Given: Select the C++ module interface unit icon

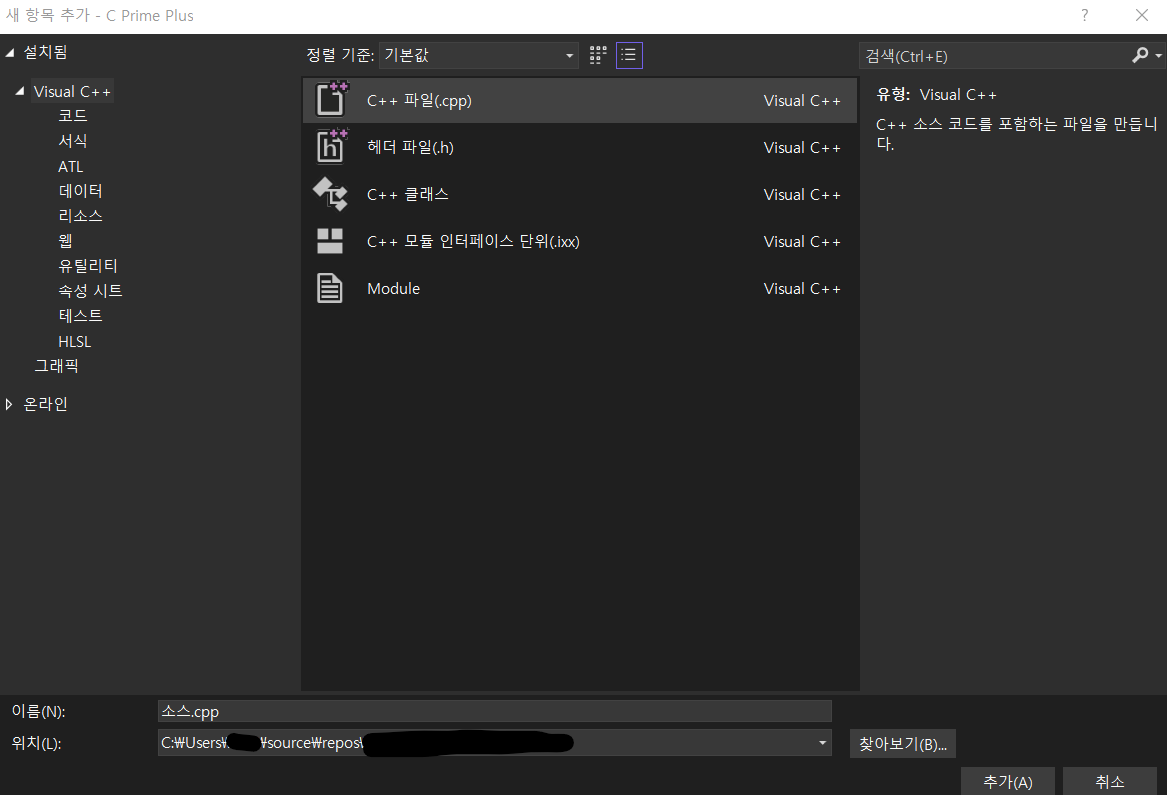Looking at the screenshot, I should pyautogui.click(x=330, y=241).
